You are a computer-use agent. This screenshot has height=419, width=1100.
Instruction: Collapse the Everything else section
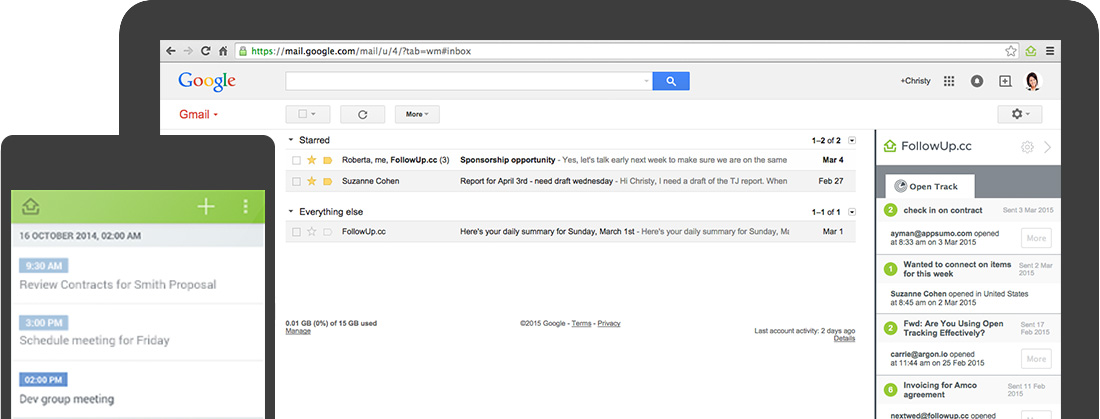point(291,212)
